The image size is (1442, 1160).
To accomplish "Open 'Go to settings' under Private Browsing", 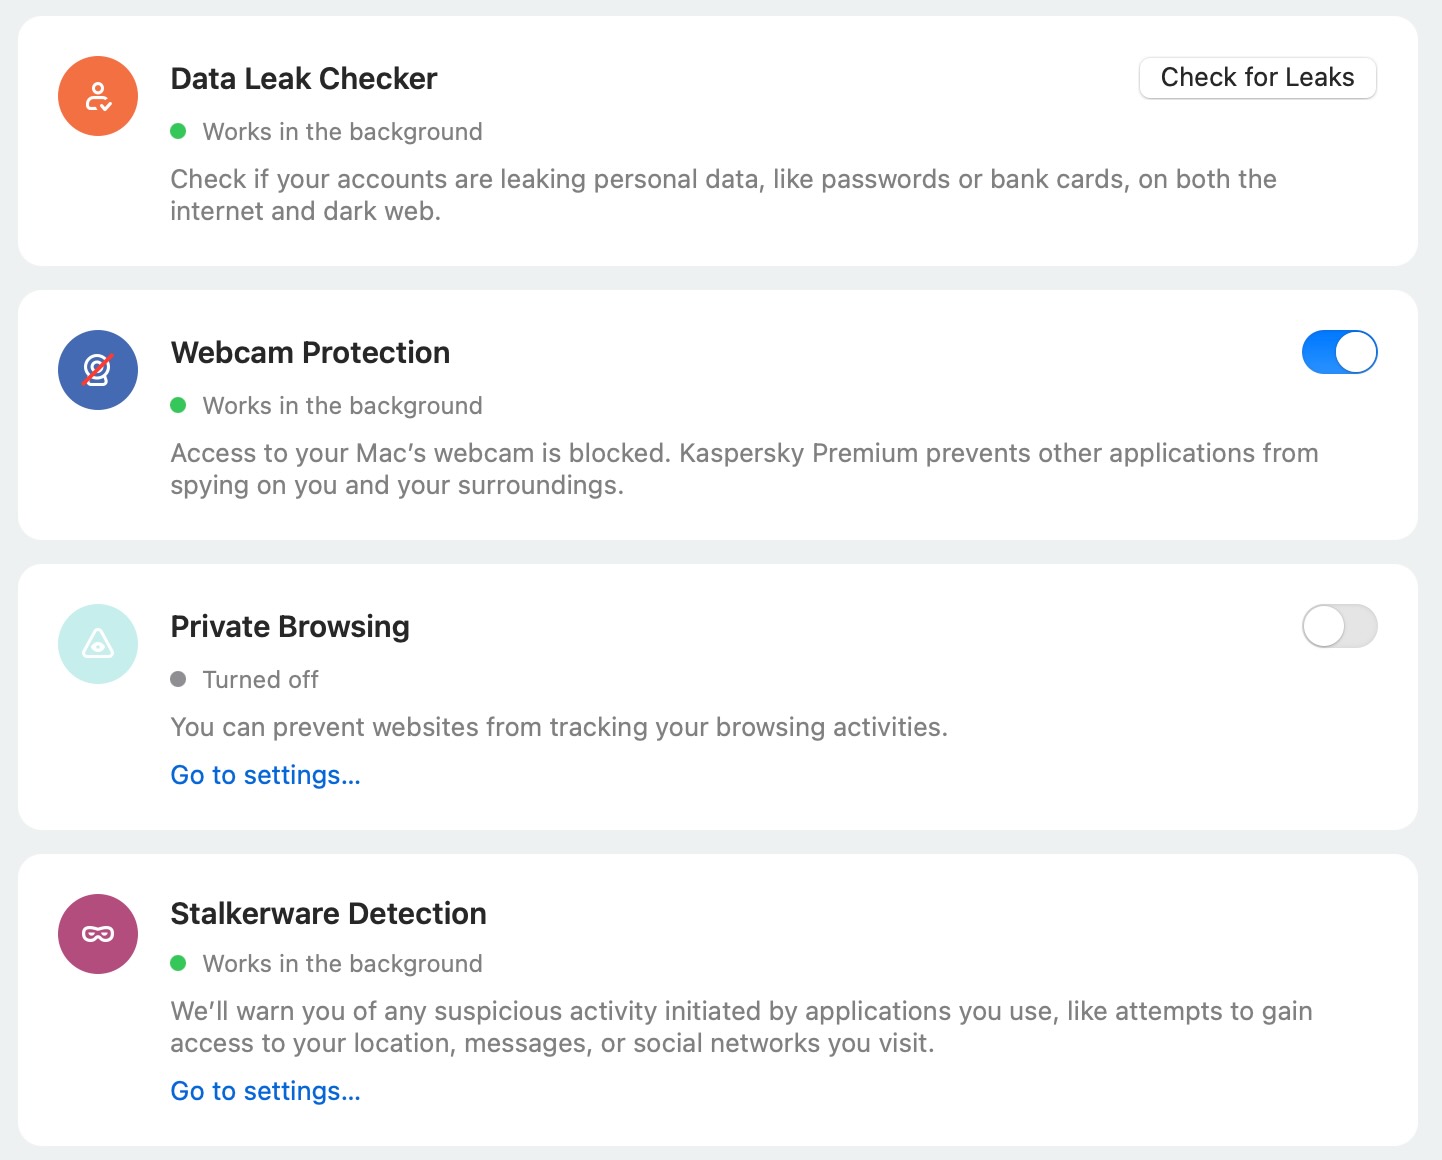I will 265,775.
